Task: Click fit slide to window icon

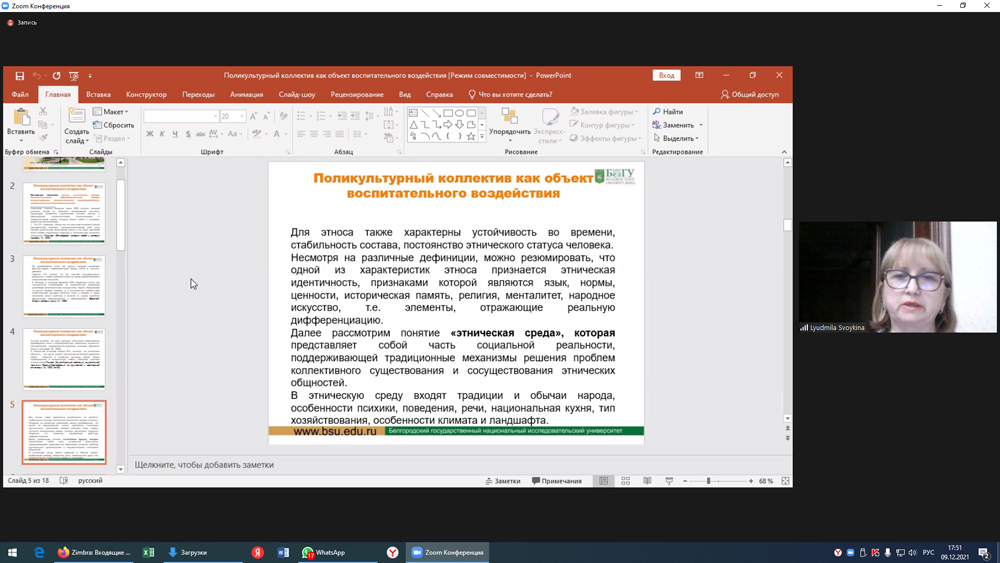Action: point(785,481)
